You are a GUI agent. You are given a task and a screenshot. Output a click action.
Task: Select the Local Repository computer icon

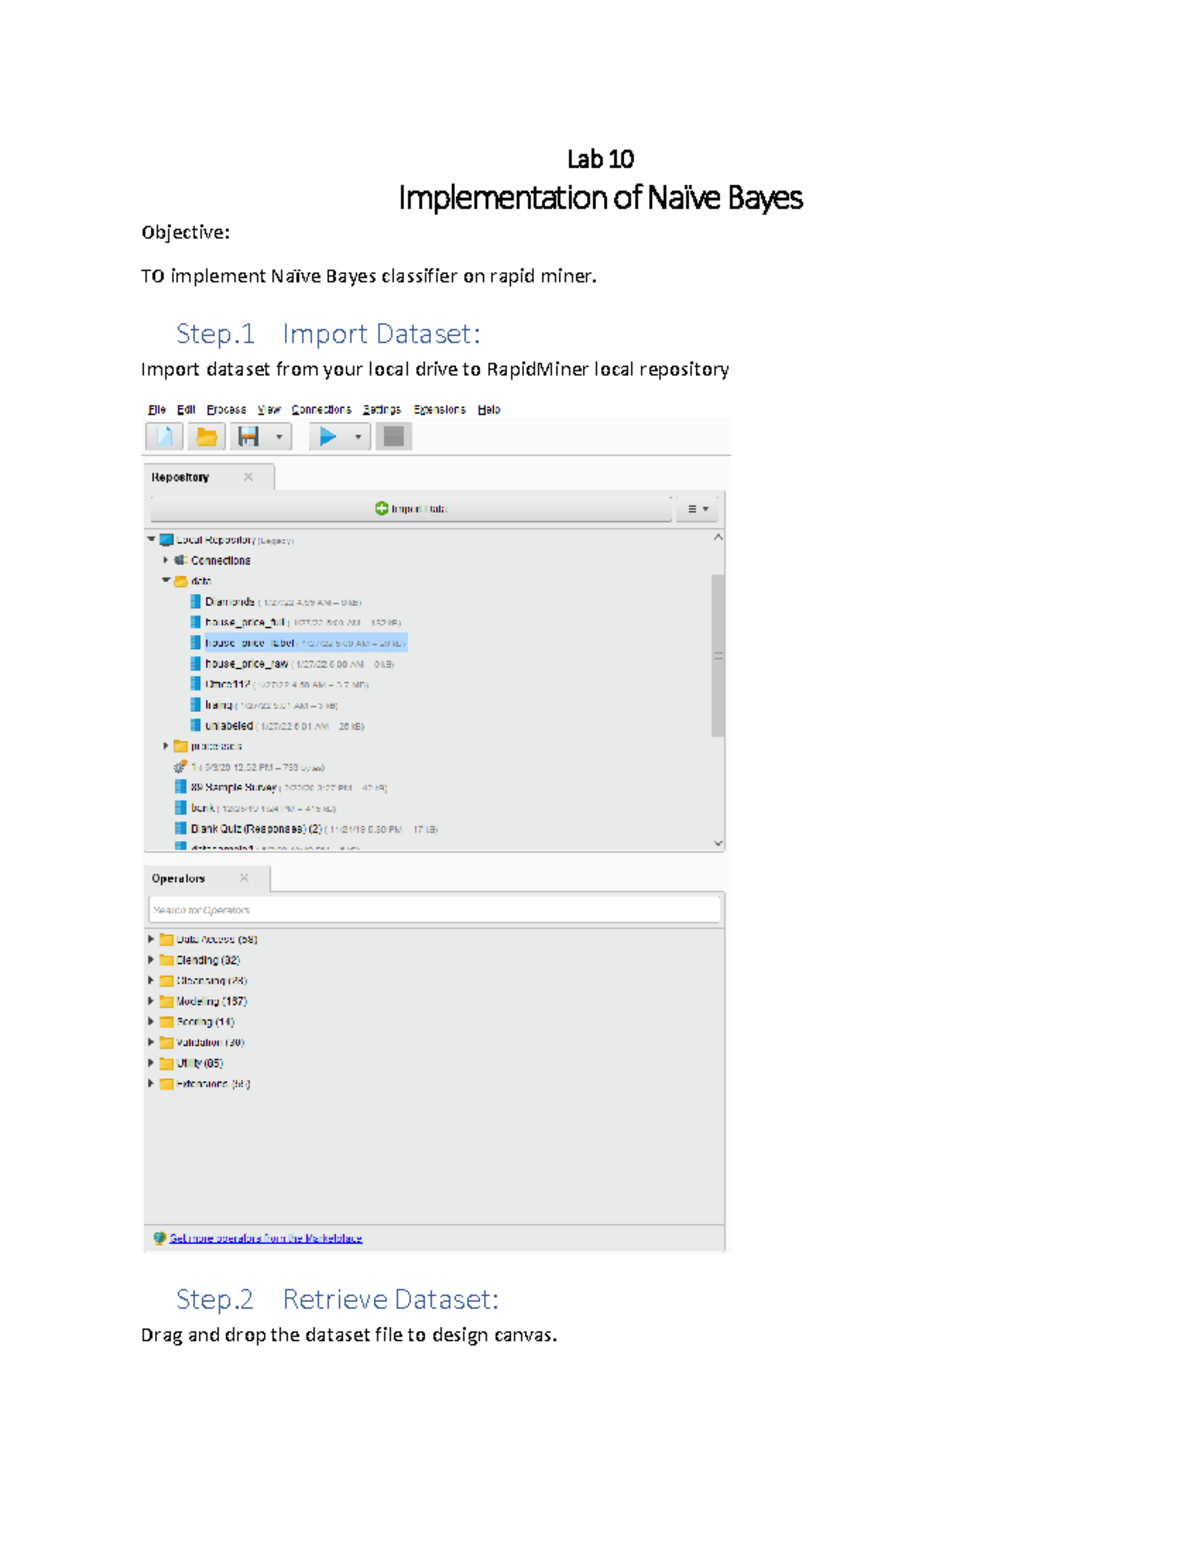point(165,540)
